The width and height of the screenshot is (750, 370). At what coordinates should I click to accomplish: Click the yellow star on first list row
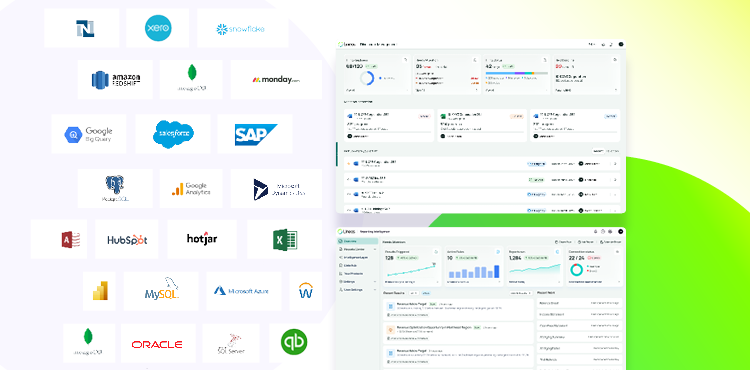(x=348, y=163)
